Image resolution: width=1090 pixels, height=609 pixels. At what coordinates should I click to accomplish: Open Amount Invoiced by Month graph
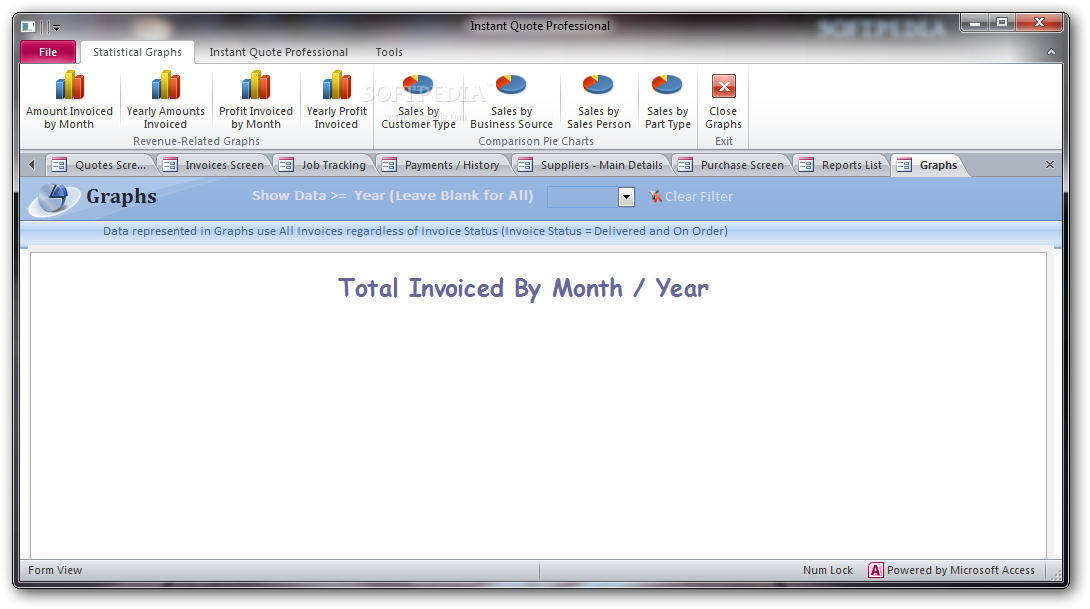[69, 100]
